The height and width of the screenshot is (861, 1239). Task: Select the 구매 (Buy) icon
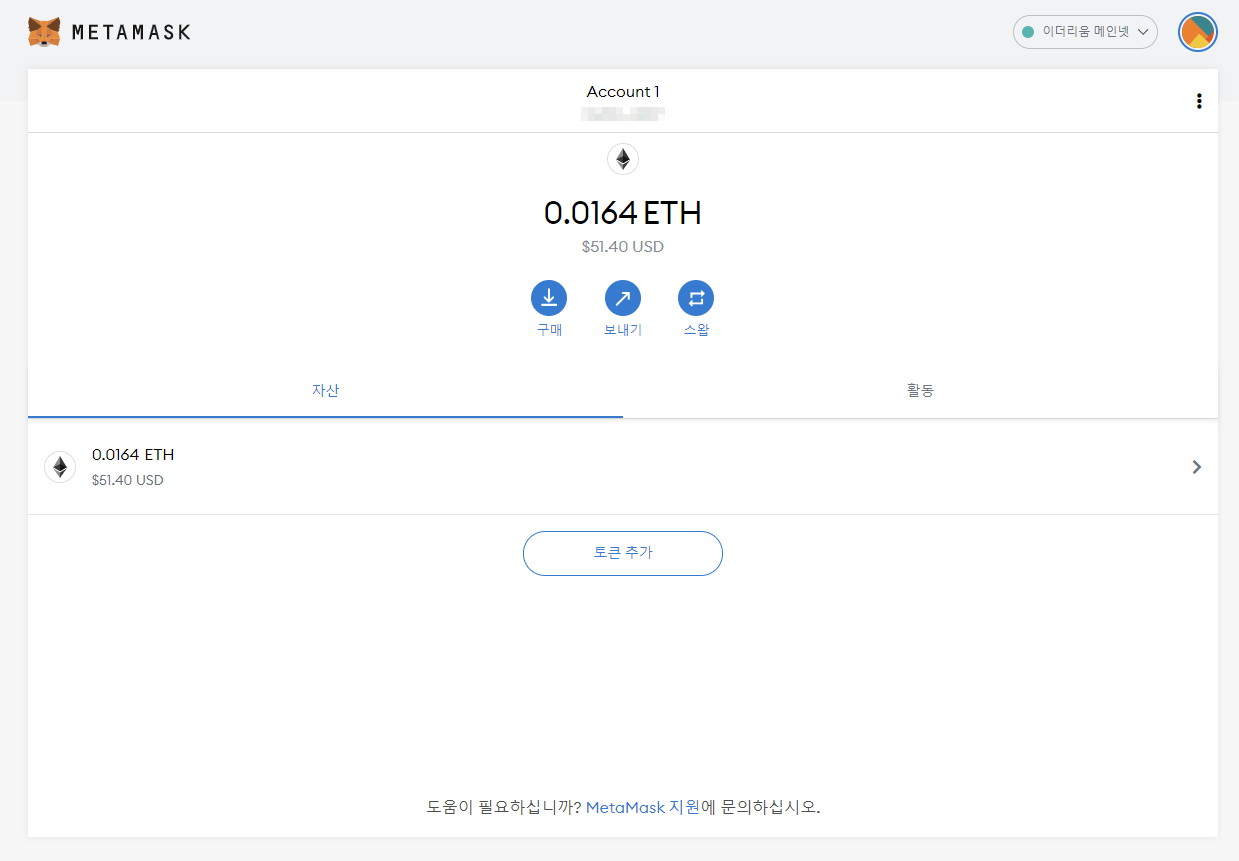coord(548,296)
